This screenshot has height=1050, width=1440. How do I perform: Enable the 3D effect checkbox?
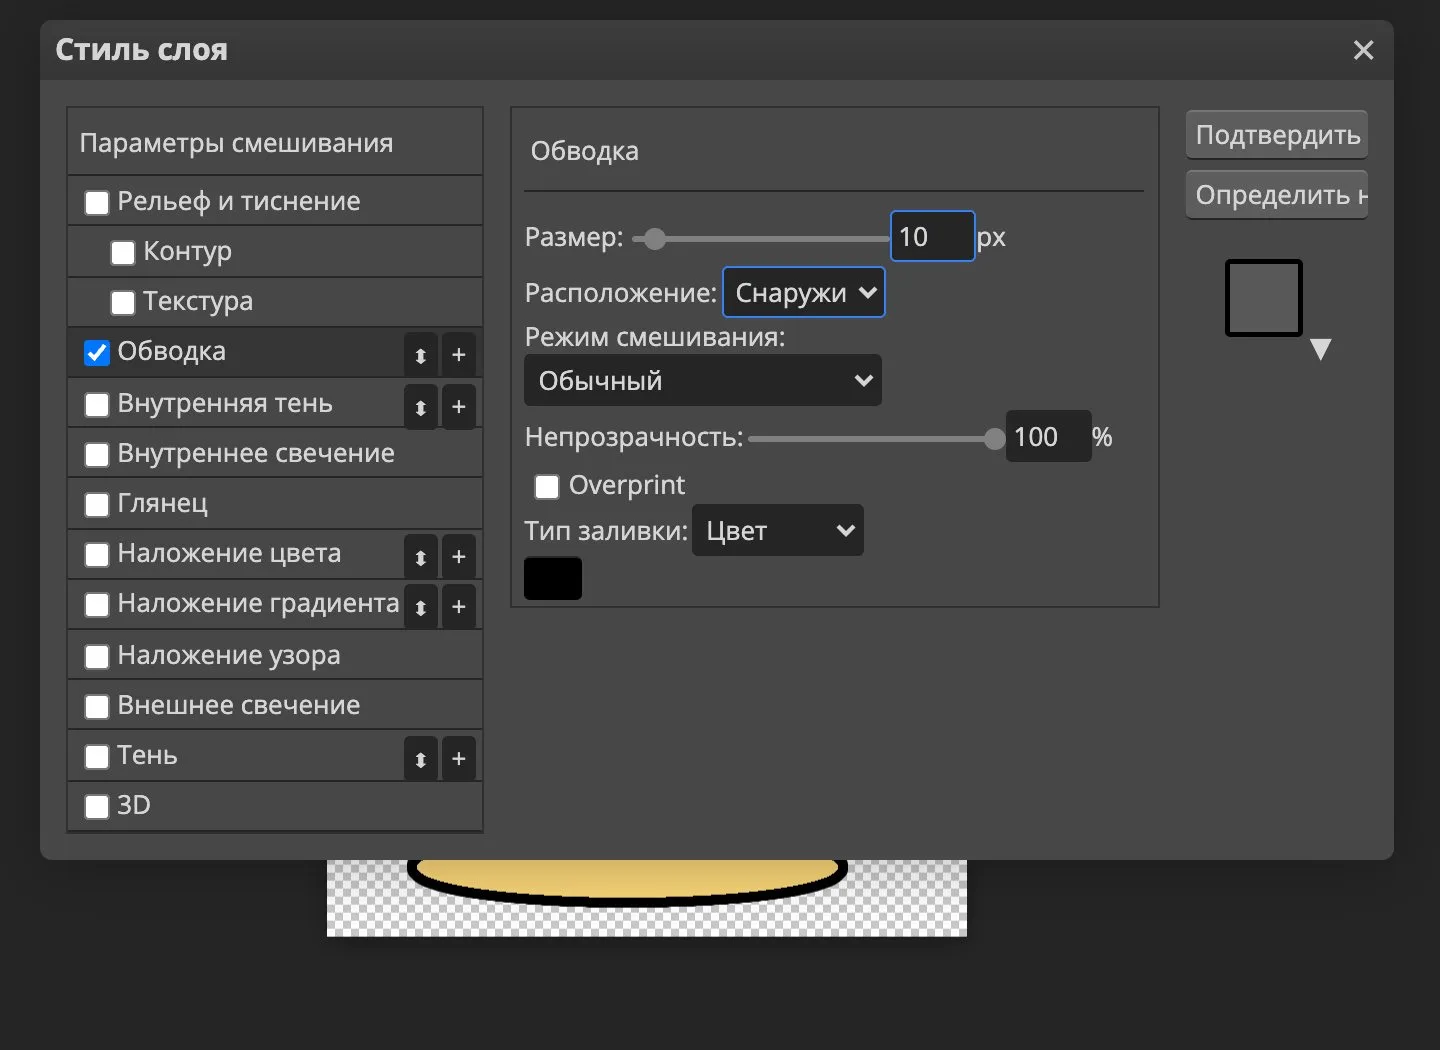97,807
